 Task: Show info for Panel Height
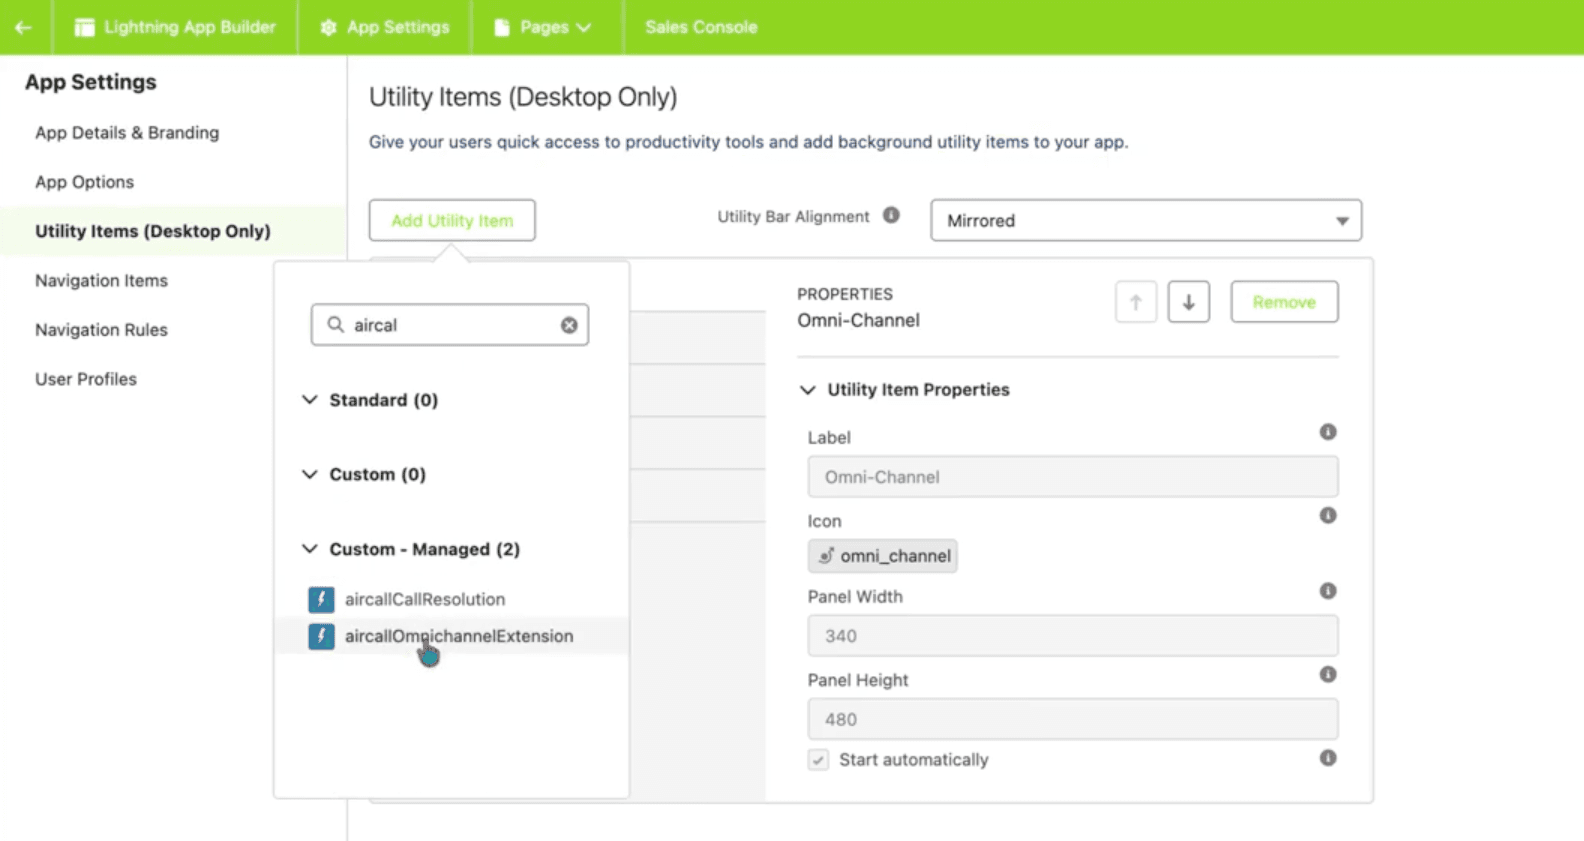(x=1328, y=675)
